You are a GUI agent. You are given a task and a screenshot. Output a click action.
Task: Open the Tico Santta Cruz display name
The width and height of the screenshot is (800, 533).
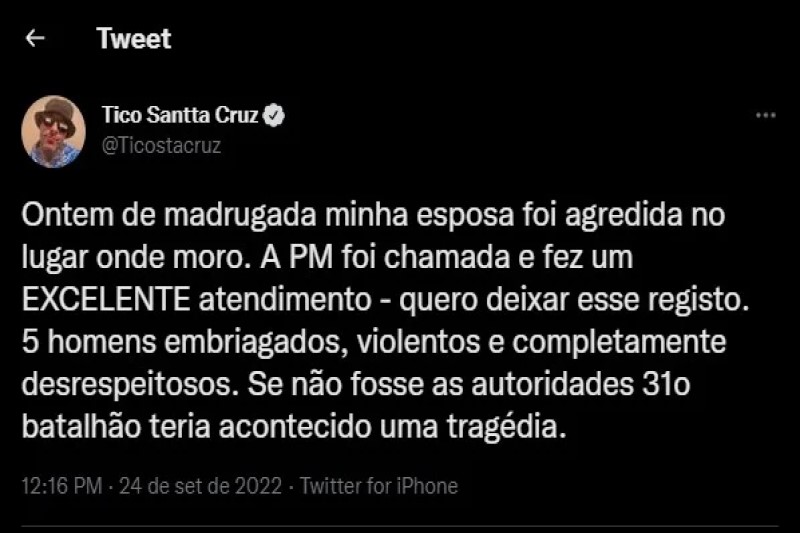pyautogui.click(x=180, y=116)
